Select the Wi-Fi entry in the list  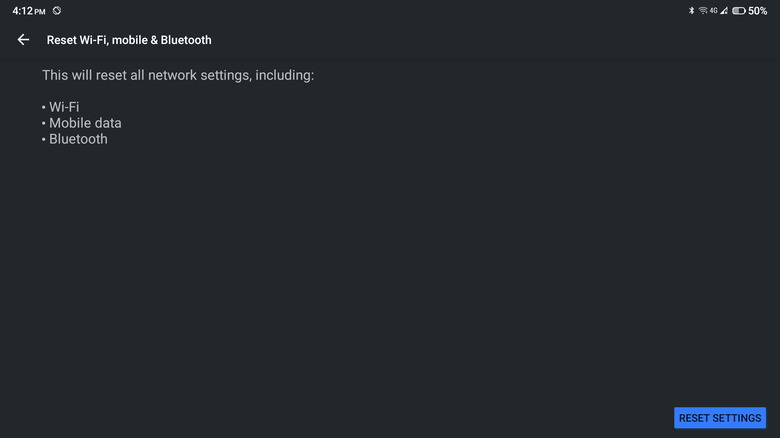64,107
